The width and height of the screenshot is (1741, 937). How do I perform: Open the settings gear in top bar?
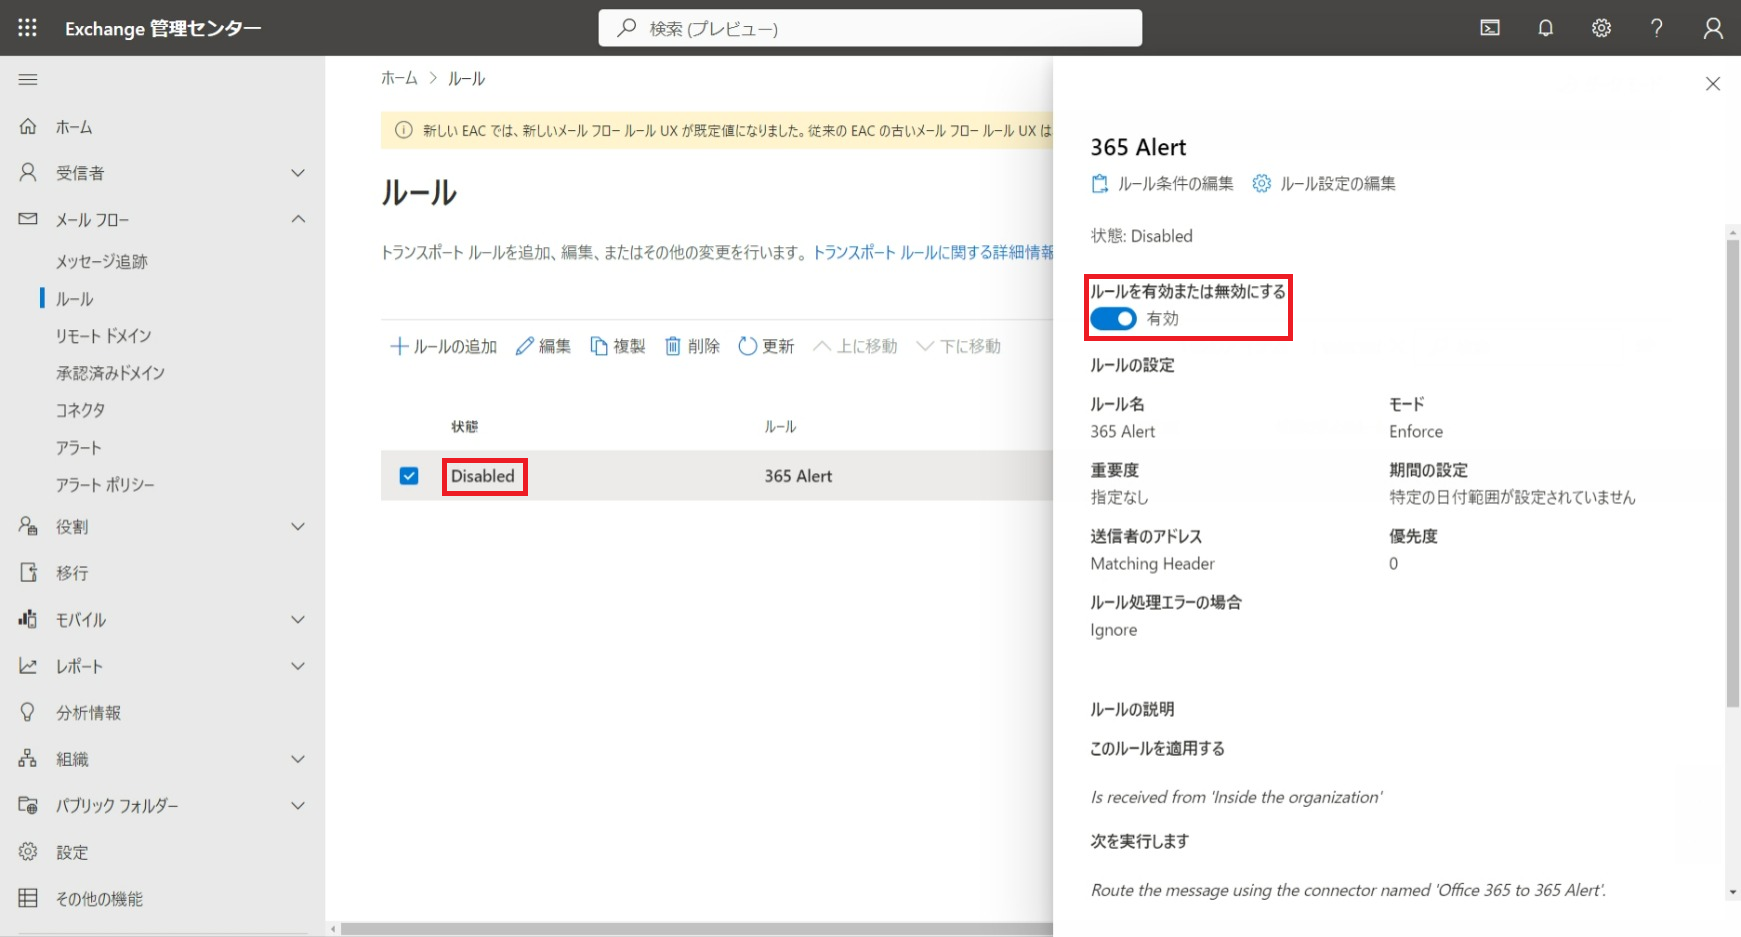(x=1601, y=28)
